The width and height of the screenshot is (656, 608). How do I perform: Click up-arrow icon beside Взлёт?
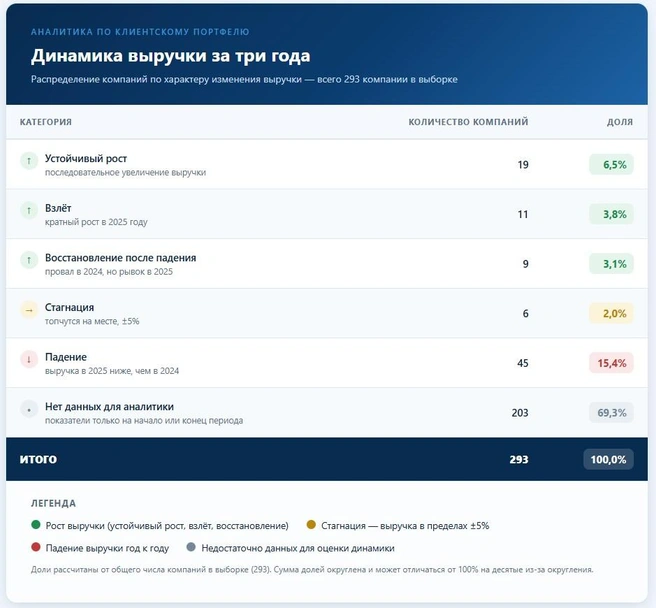coord(29,210)
